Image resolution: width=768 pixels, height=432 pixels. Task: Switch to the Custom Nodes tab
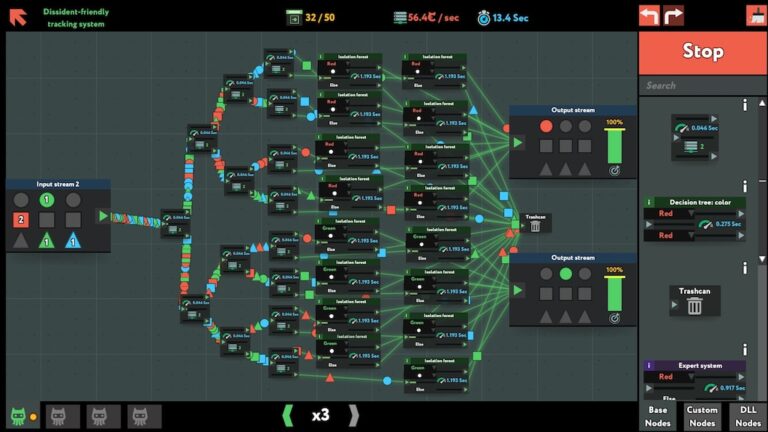click(x=702, y=416)
